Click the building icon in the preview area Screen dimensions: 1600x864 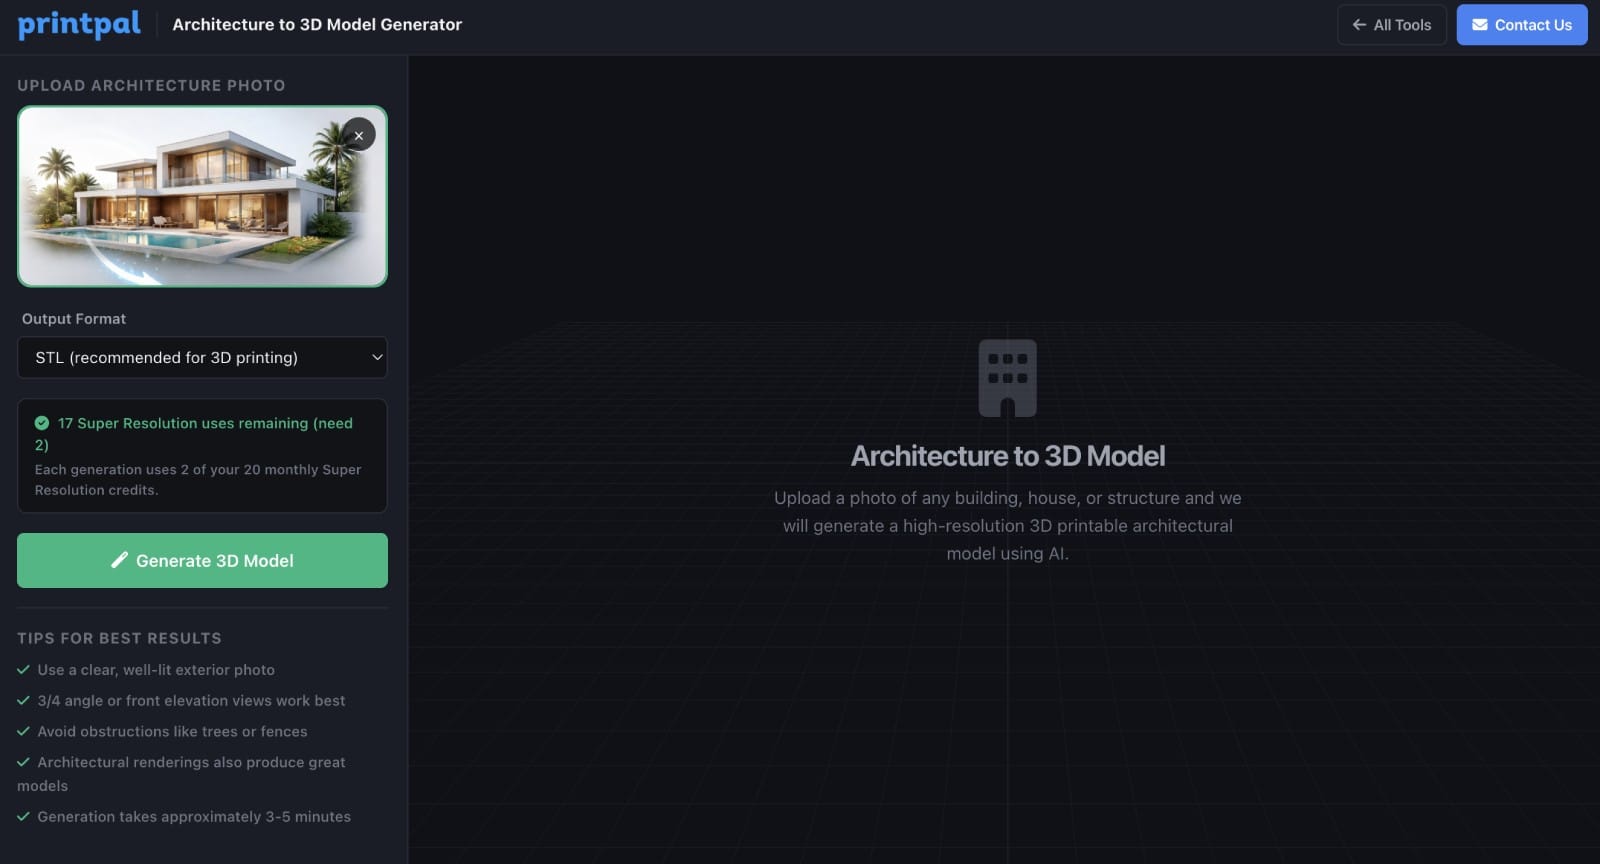1007,378
